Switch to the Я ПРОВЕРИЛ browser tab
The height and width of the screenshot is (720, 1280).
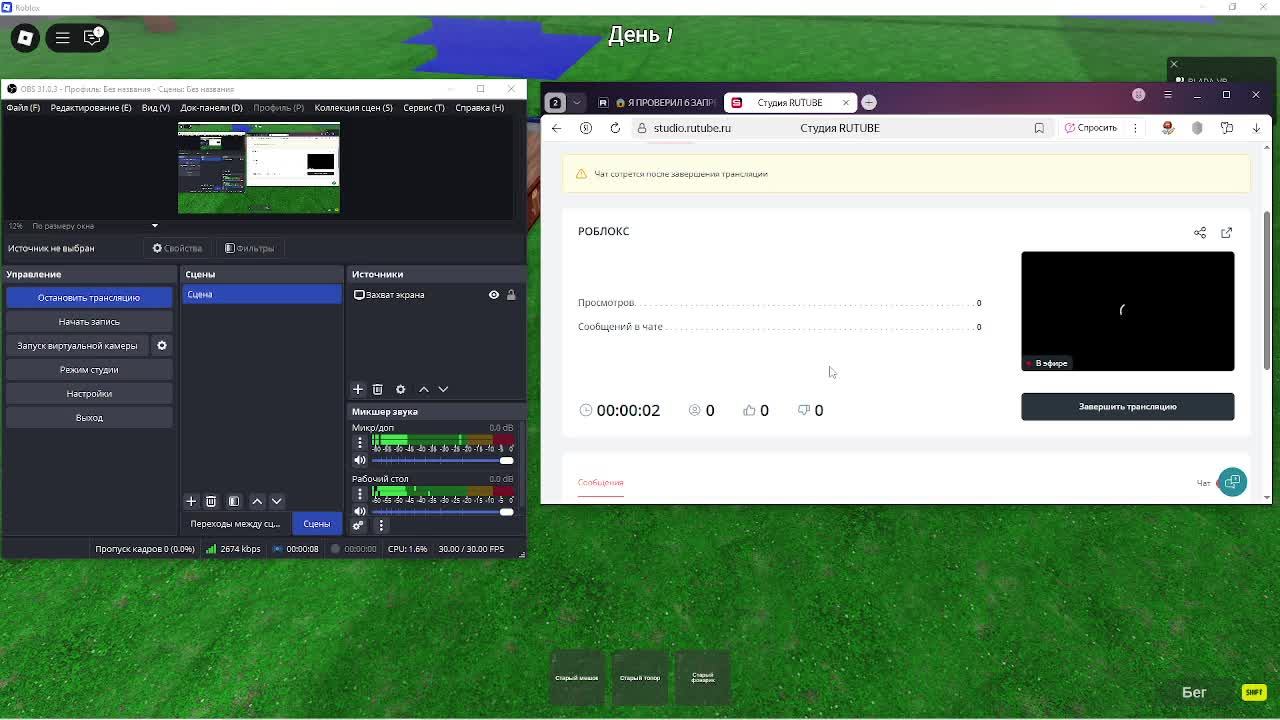[657, 102]
